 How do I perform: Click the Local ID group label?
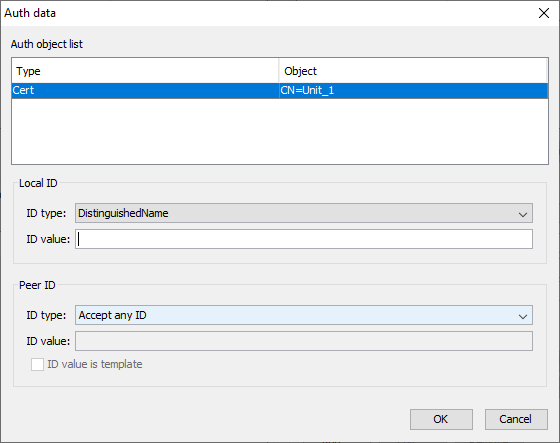(x=38, y=183)
